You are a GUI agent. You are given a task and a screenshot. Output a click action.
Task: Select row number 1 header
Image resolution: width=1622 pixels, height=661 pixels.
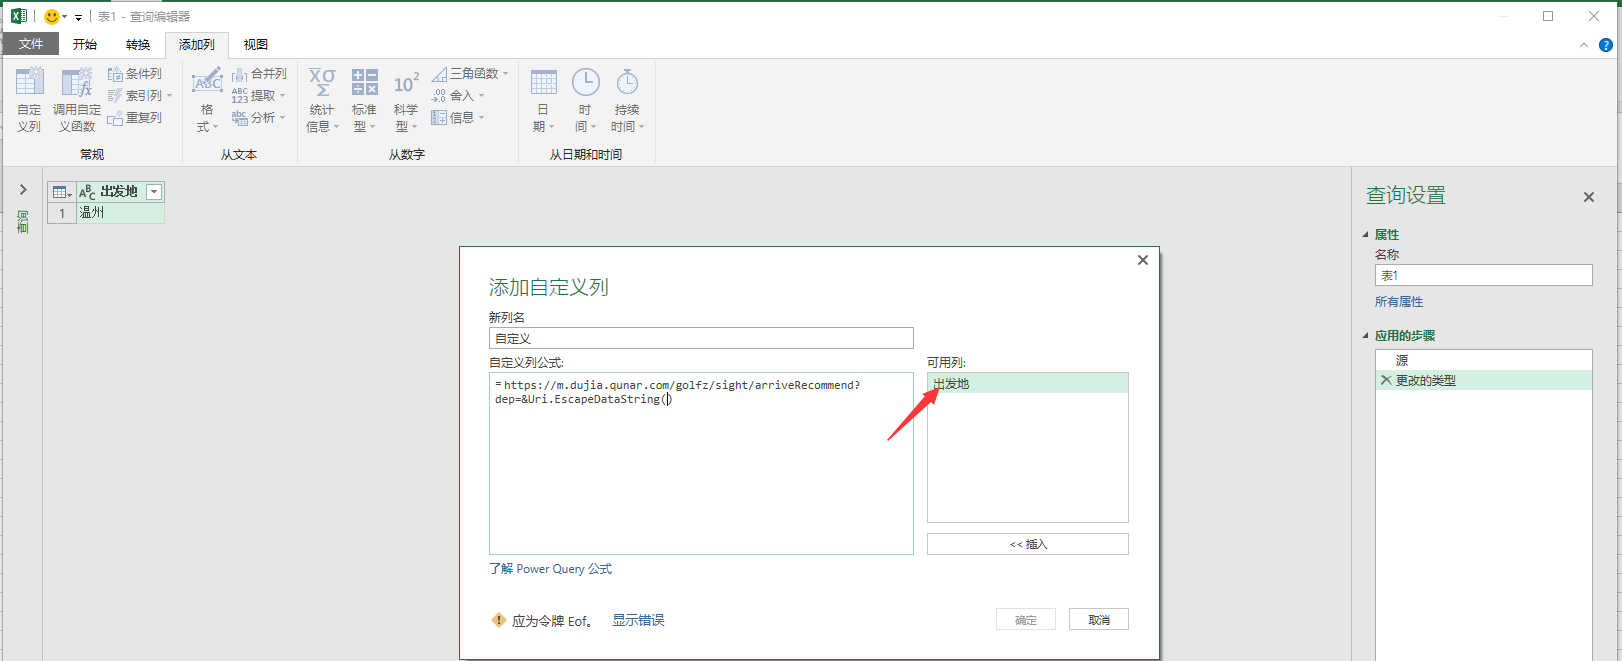[62, 213]
